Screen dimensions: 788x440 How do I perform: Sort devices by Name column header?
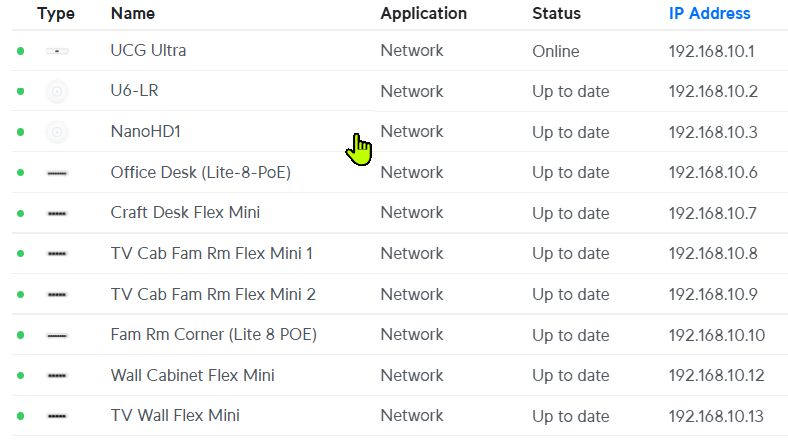132,14
